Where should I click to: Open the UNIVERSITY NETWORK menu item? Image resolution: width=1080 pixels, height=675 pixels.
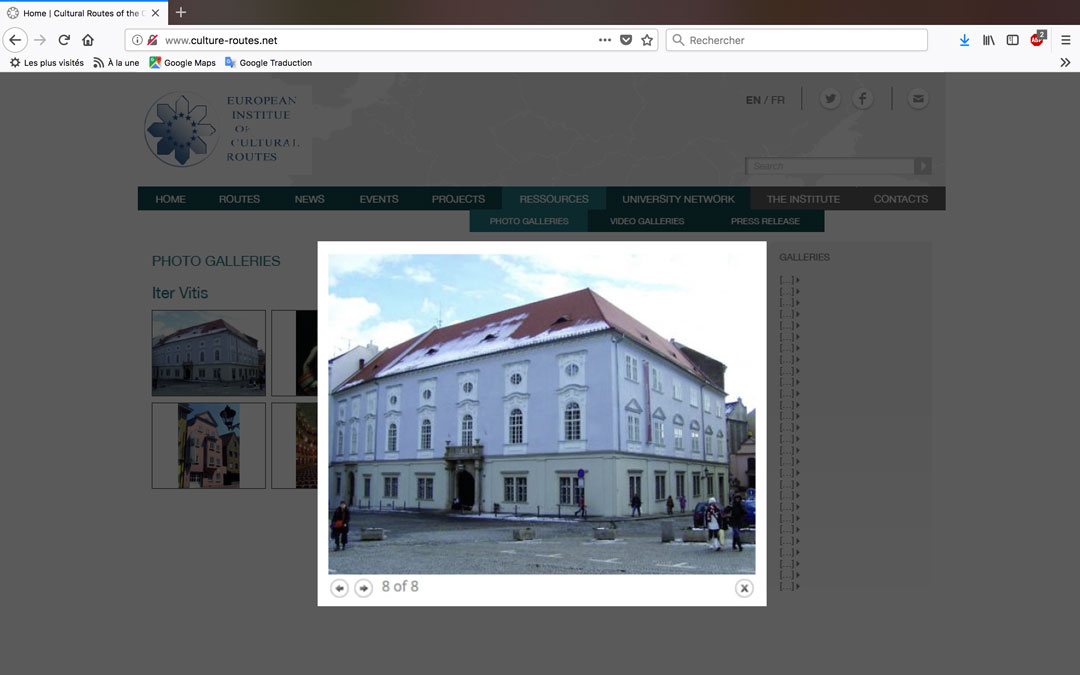678,199
